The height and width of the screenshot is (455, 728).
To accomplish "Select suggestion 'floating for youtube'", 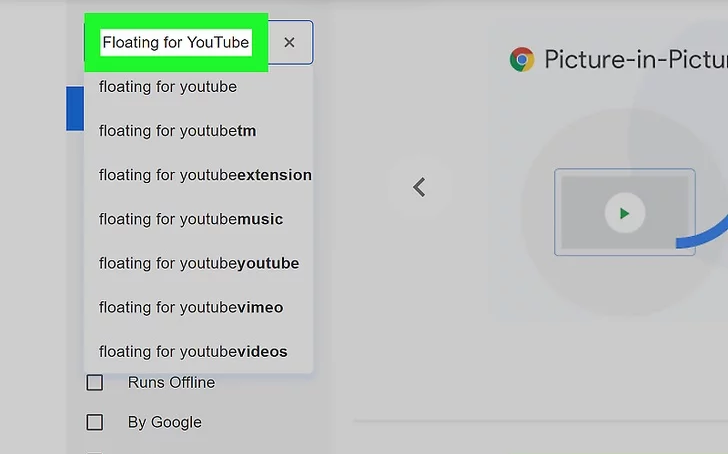I will tap(199, 87).
